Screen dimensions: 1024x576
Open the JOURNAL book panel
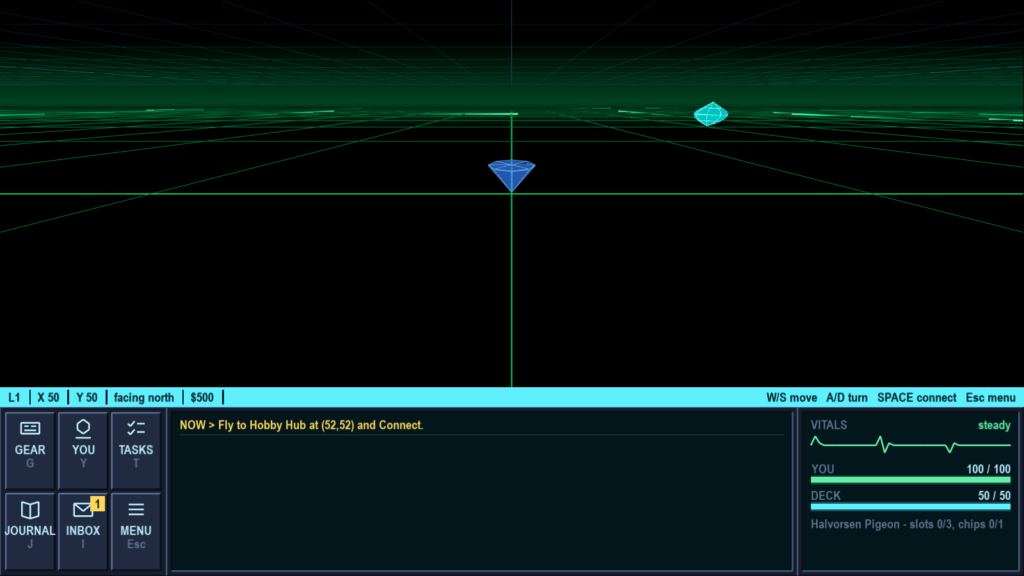point(30,531)
